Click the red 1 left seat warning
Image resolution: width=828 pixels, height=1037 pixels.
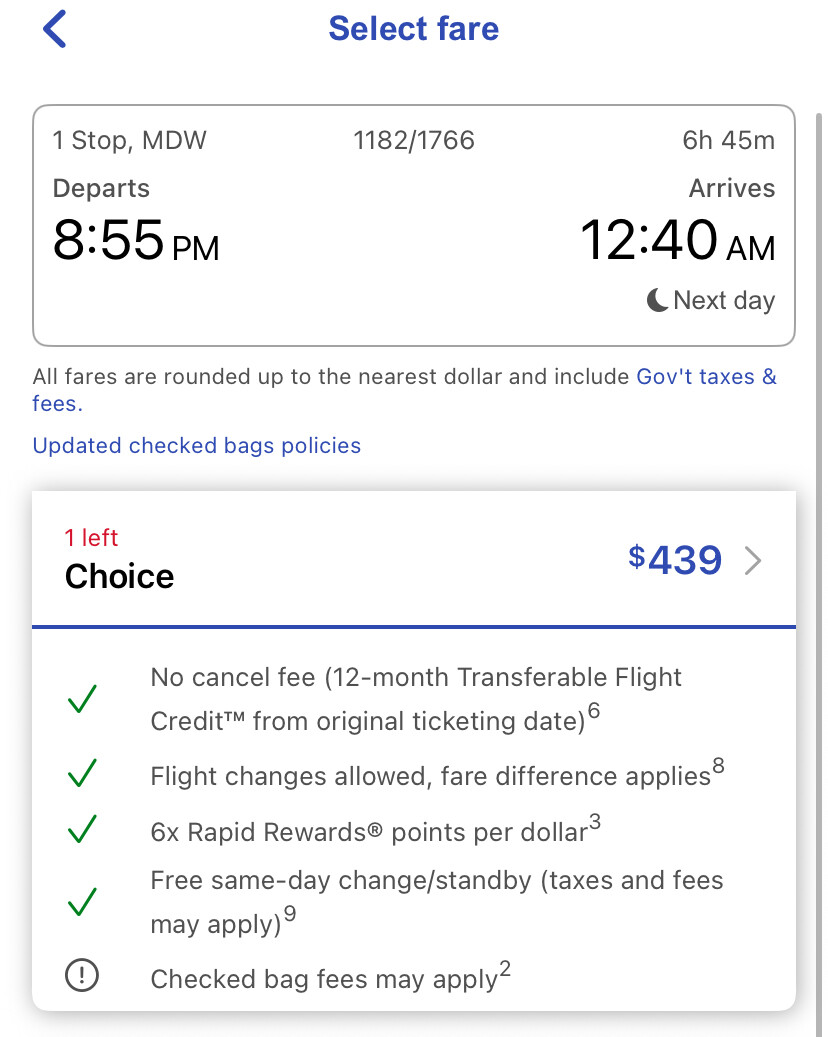(x=91, y=538)
